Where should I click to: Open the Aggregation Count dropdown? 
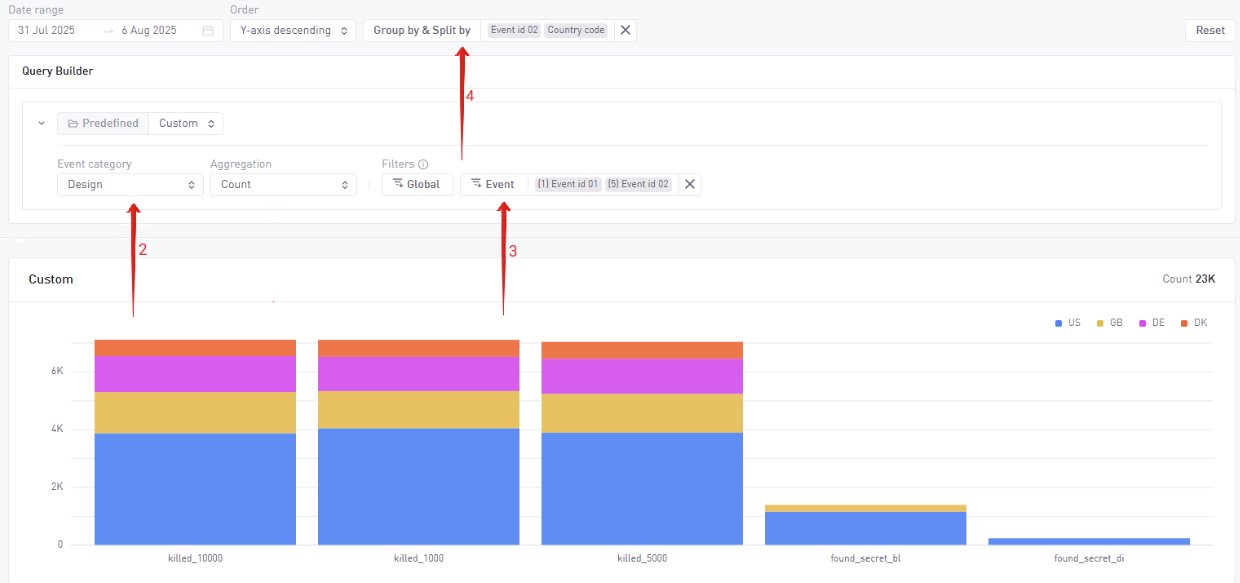[283, 184]
